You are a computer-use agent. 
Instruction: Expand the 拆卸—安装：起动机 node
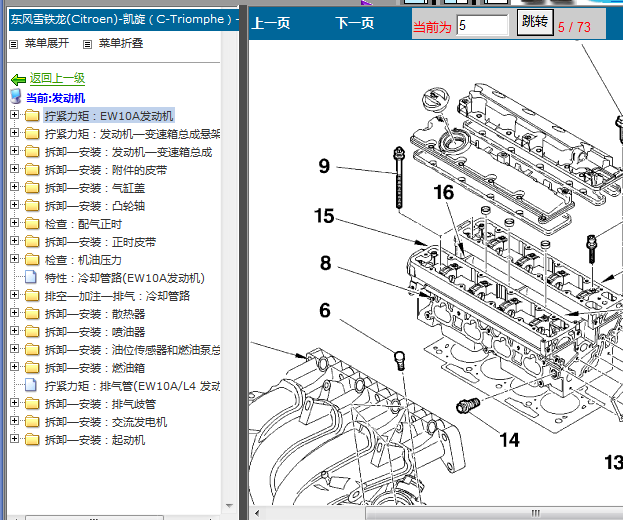pos(14,439)
